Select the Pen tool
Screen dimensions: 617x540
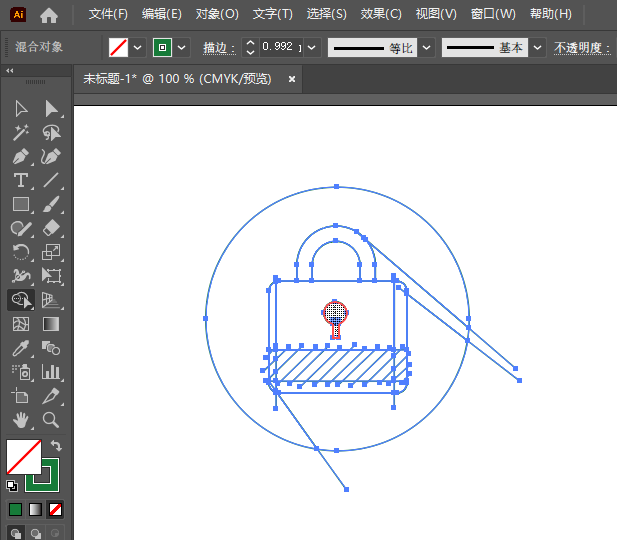pyautogui.click(x=21, y=157)
